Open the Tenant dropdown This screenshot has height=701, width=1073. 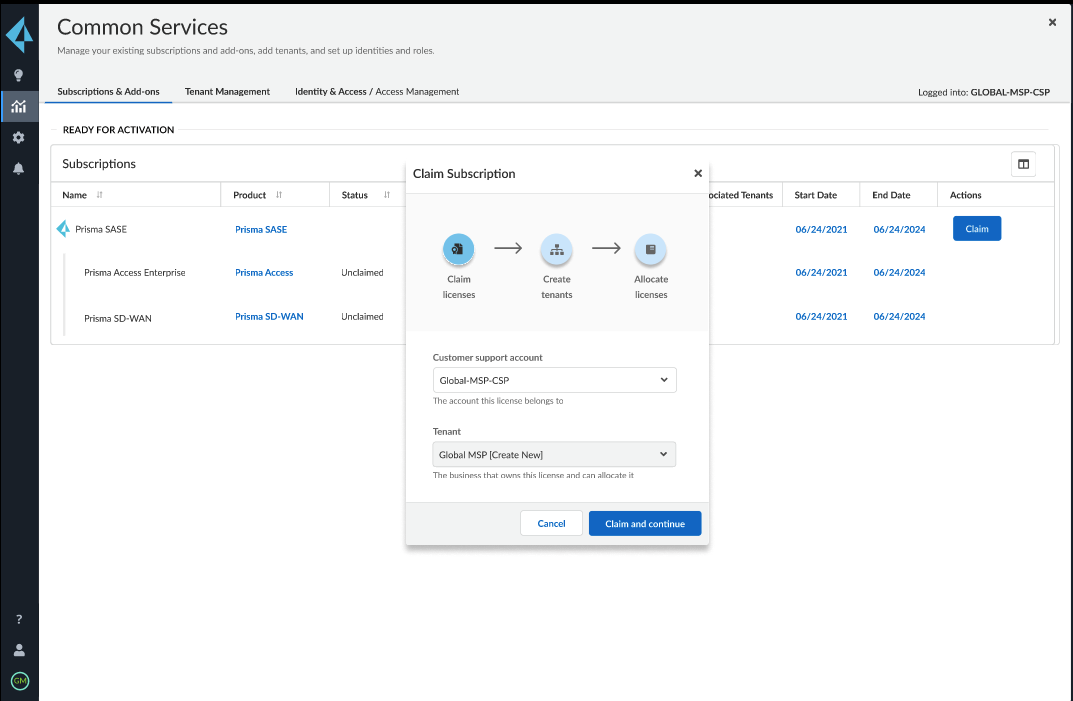(554, 455)
